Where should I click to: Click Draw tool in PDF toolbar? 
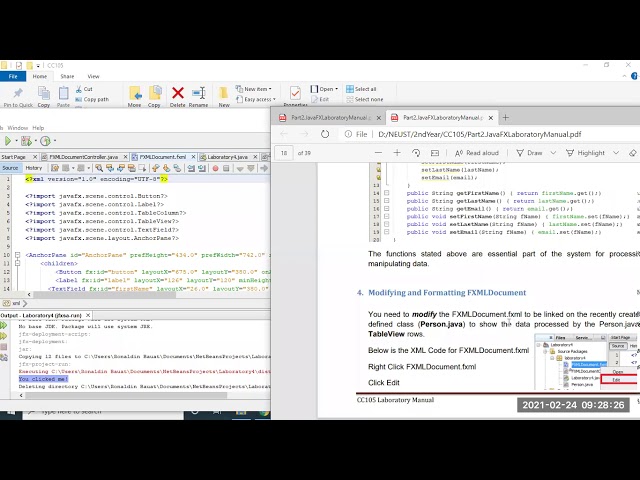(529, 153)
